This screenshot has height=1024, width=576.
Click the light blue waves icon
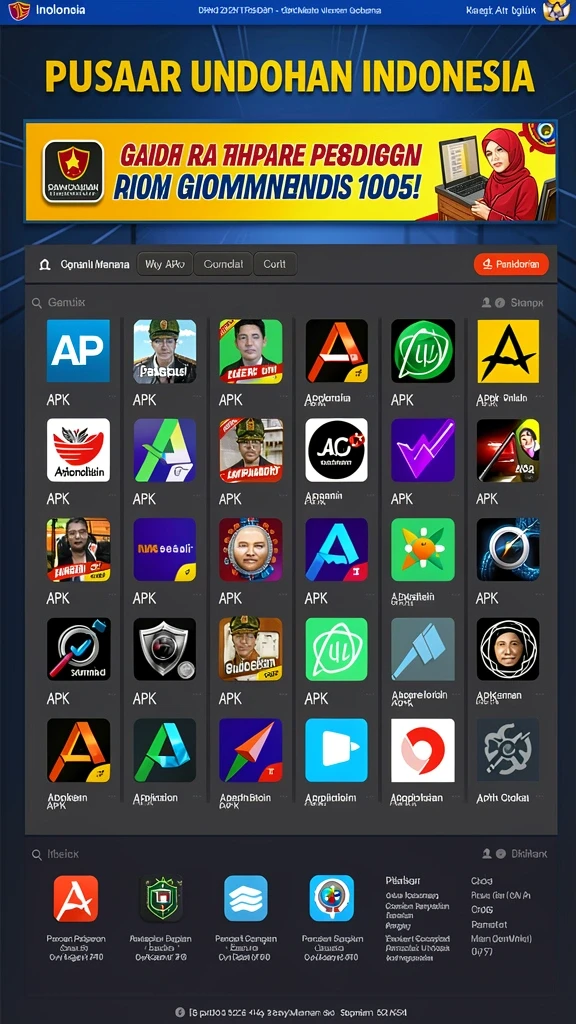[x=246, y=898]
